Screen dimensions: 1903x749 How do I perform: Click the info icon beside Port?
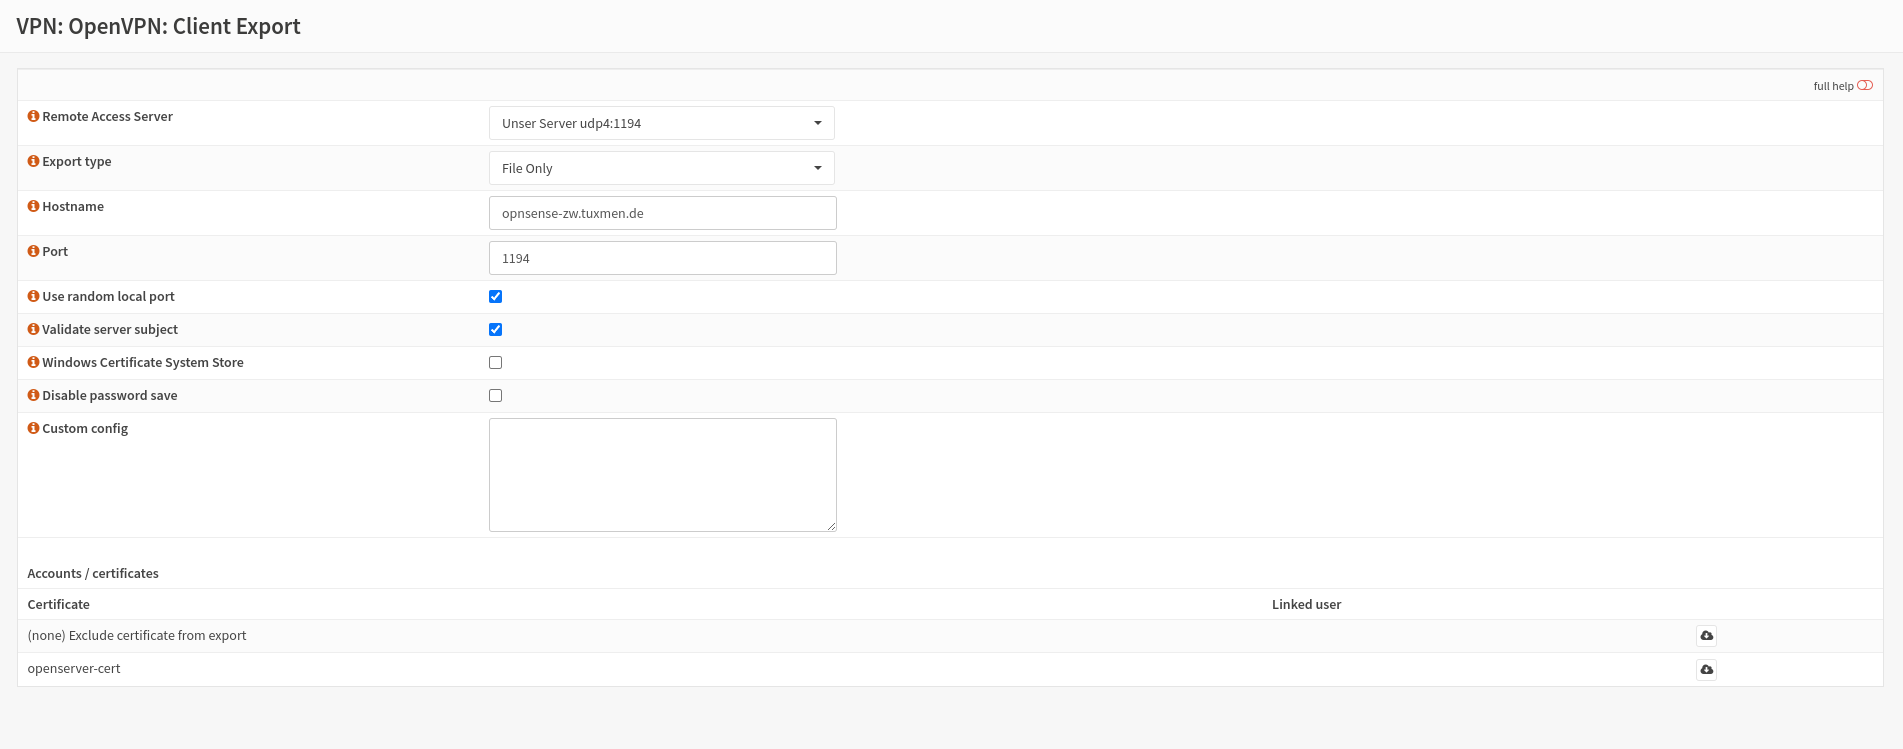pos(33,251)
